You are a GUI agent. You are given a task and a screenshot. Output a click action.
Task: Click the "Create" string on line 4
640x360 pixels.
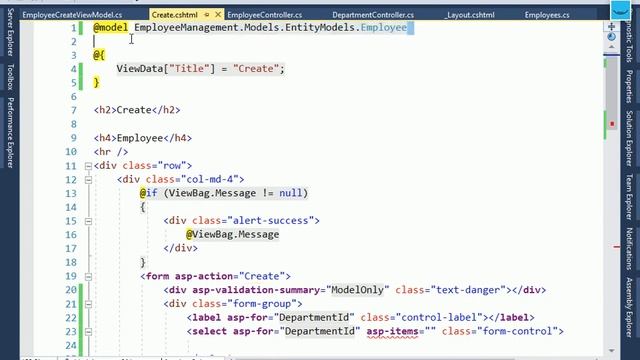tap(256, 69)
